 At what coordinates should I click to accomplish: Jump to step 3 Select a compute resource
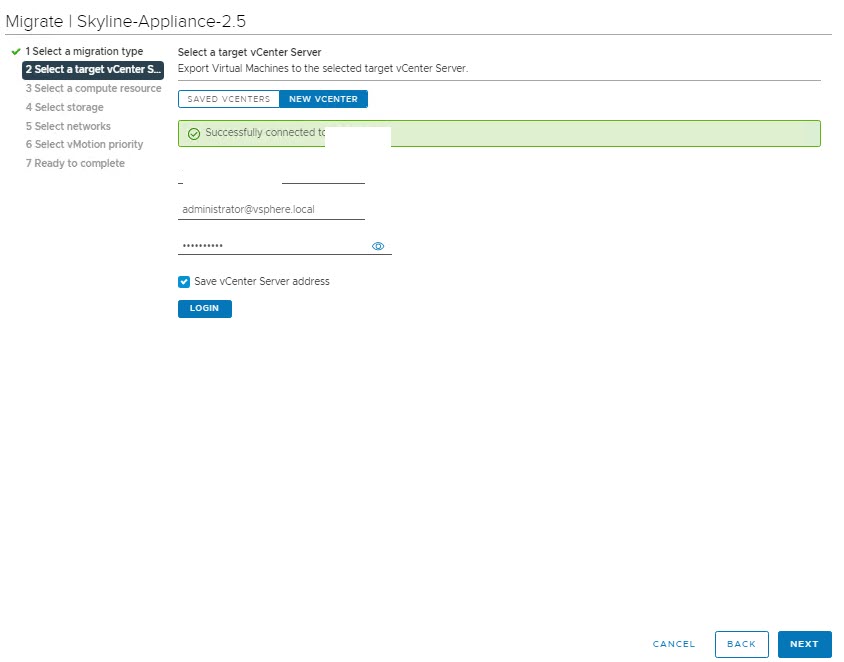(x=93, y=89)
